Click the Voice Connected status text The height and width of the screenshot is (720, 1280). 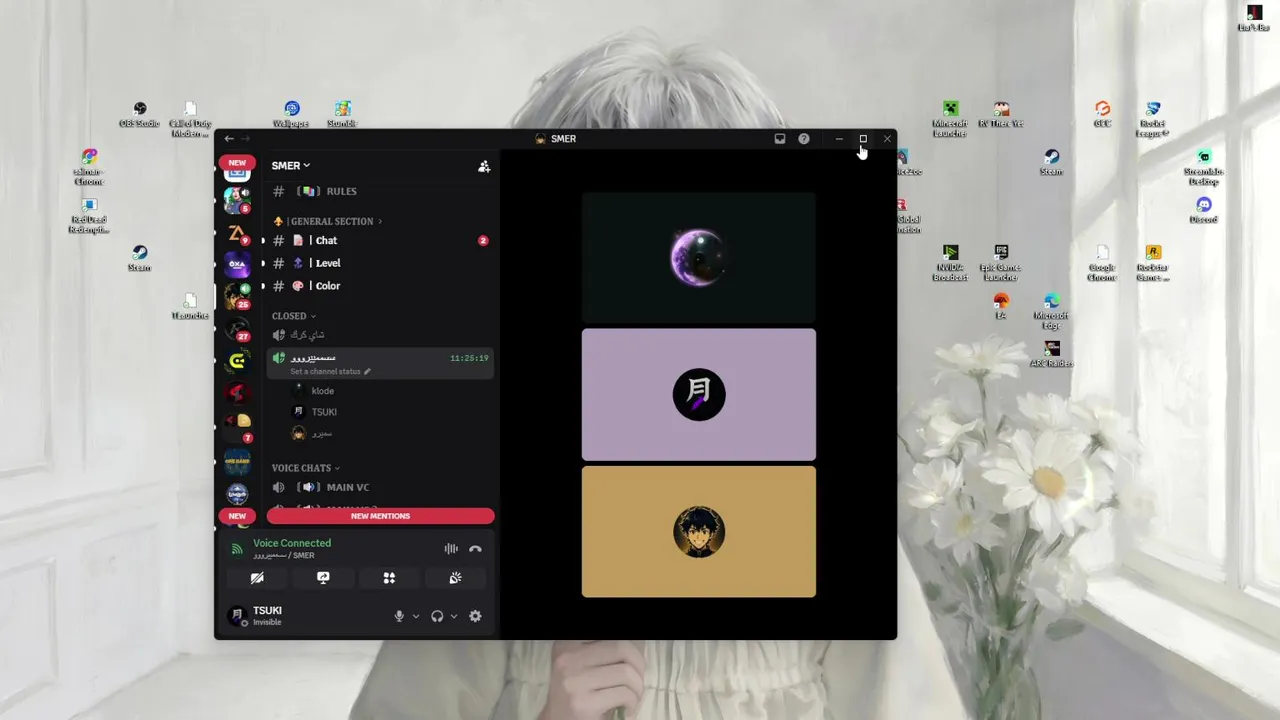tap(292, 543)
